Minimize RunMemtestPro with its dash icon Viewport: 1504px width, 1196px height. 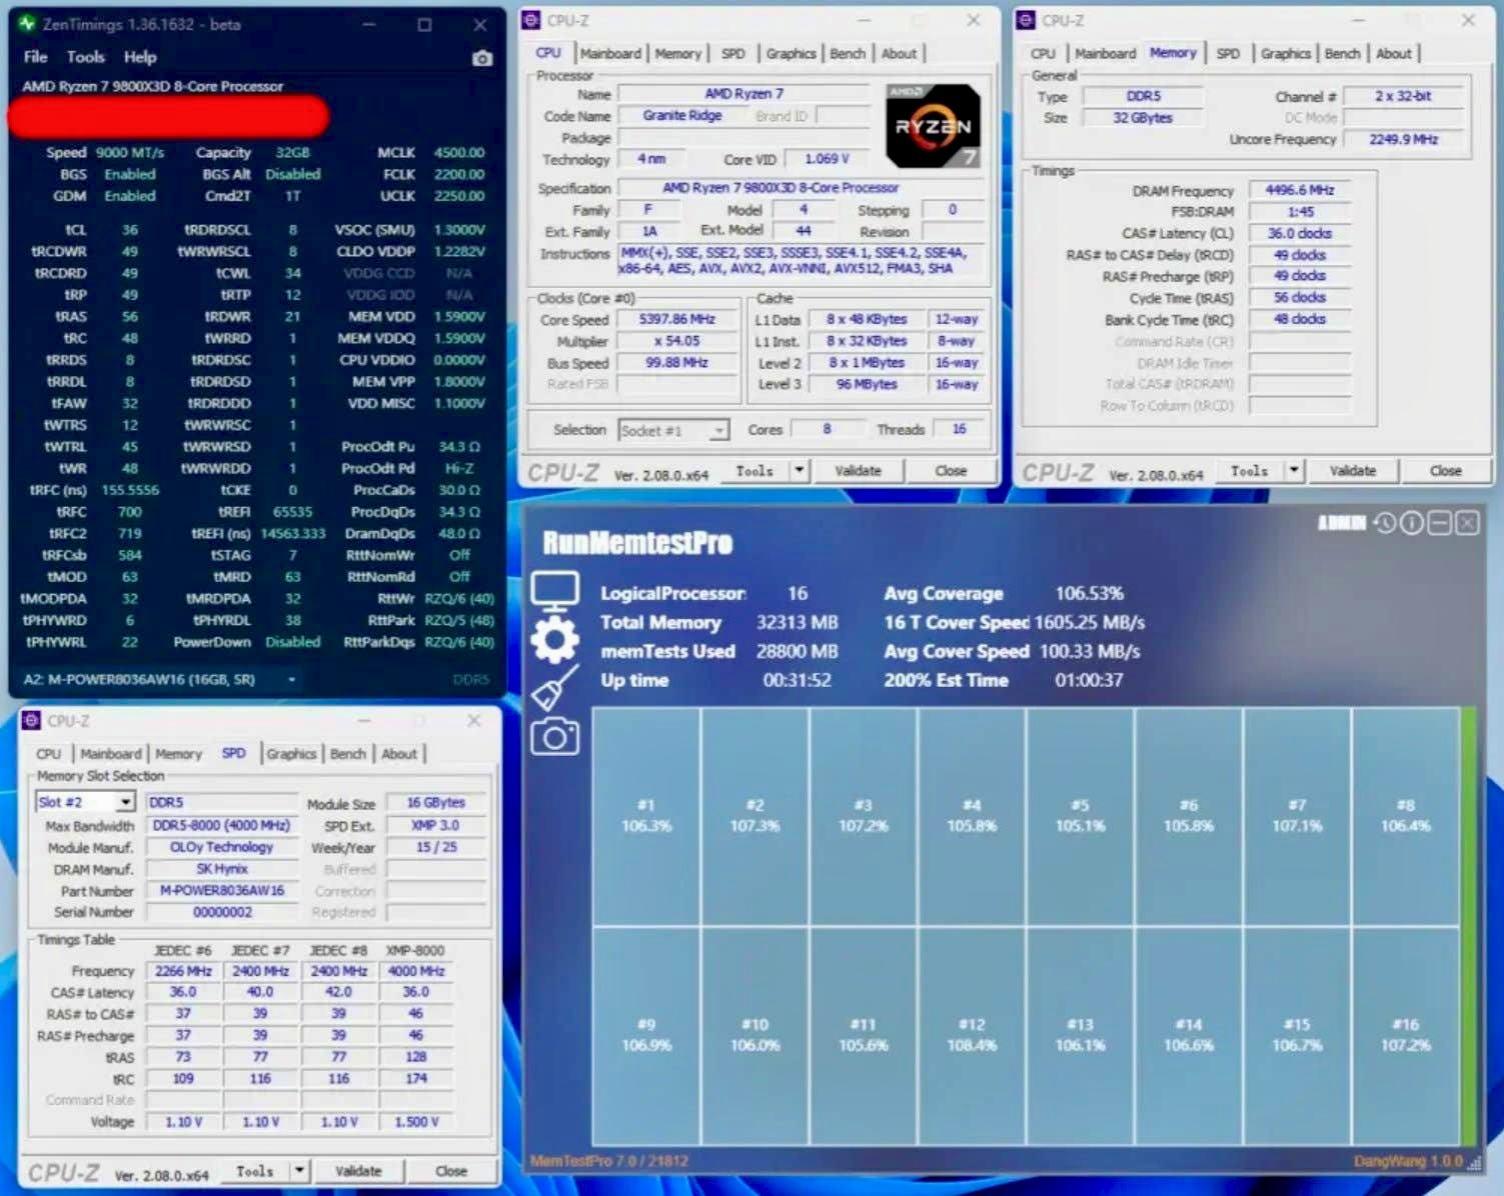pos(1439,523)
